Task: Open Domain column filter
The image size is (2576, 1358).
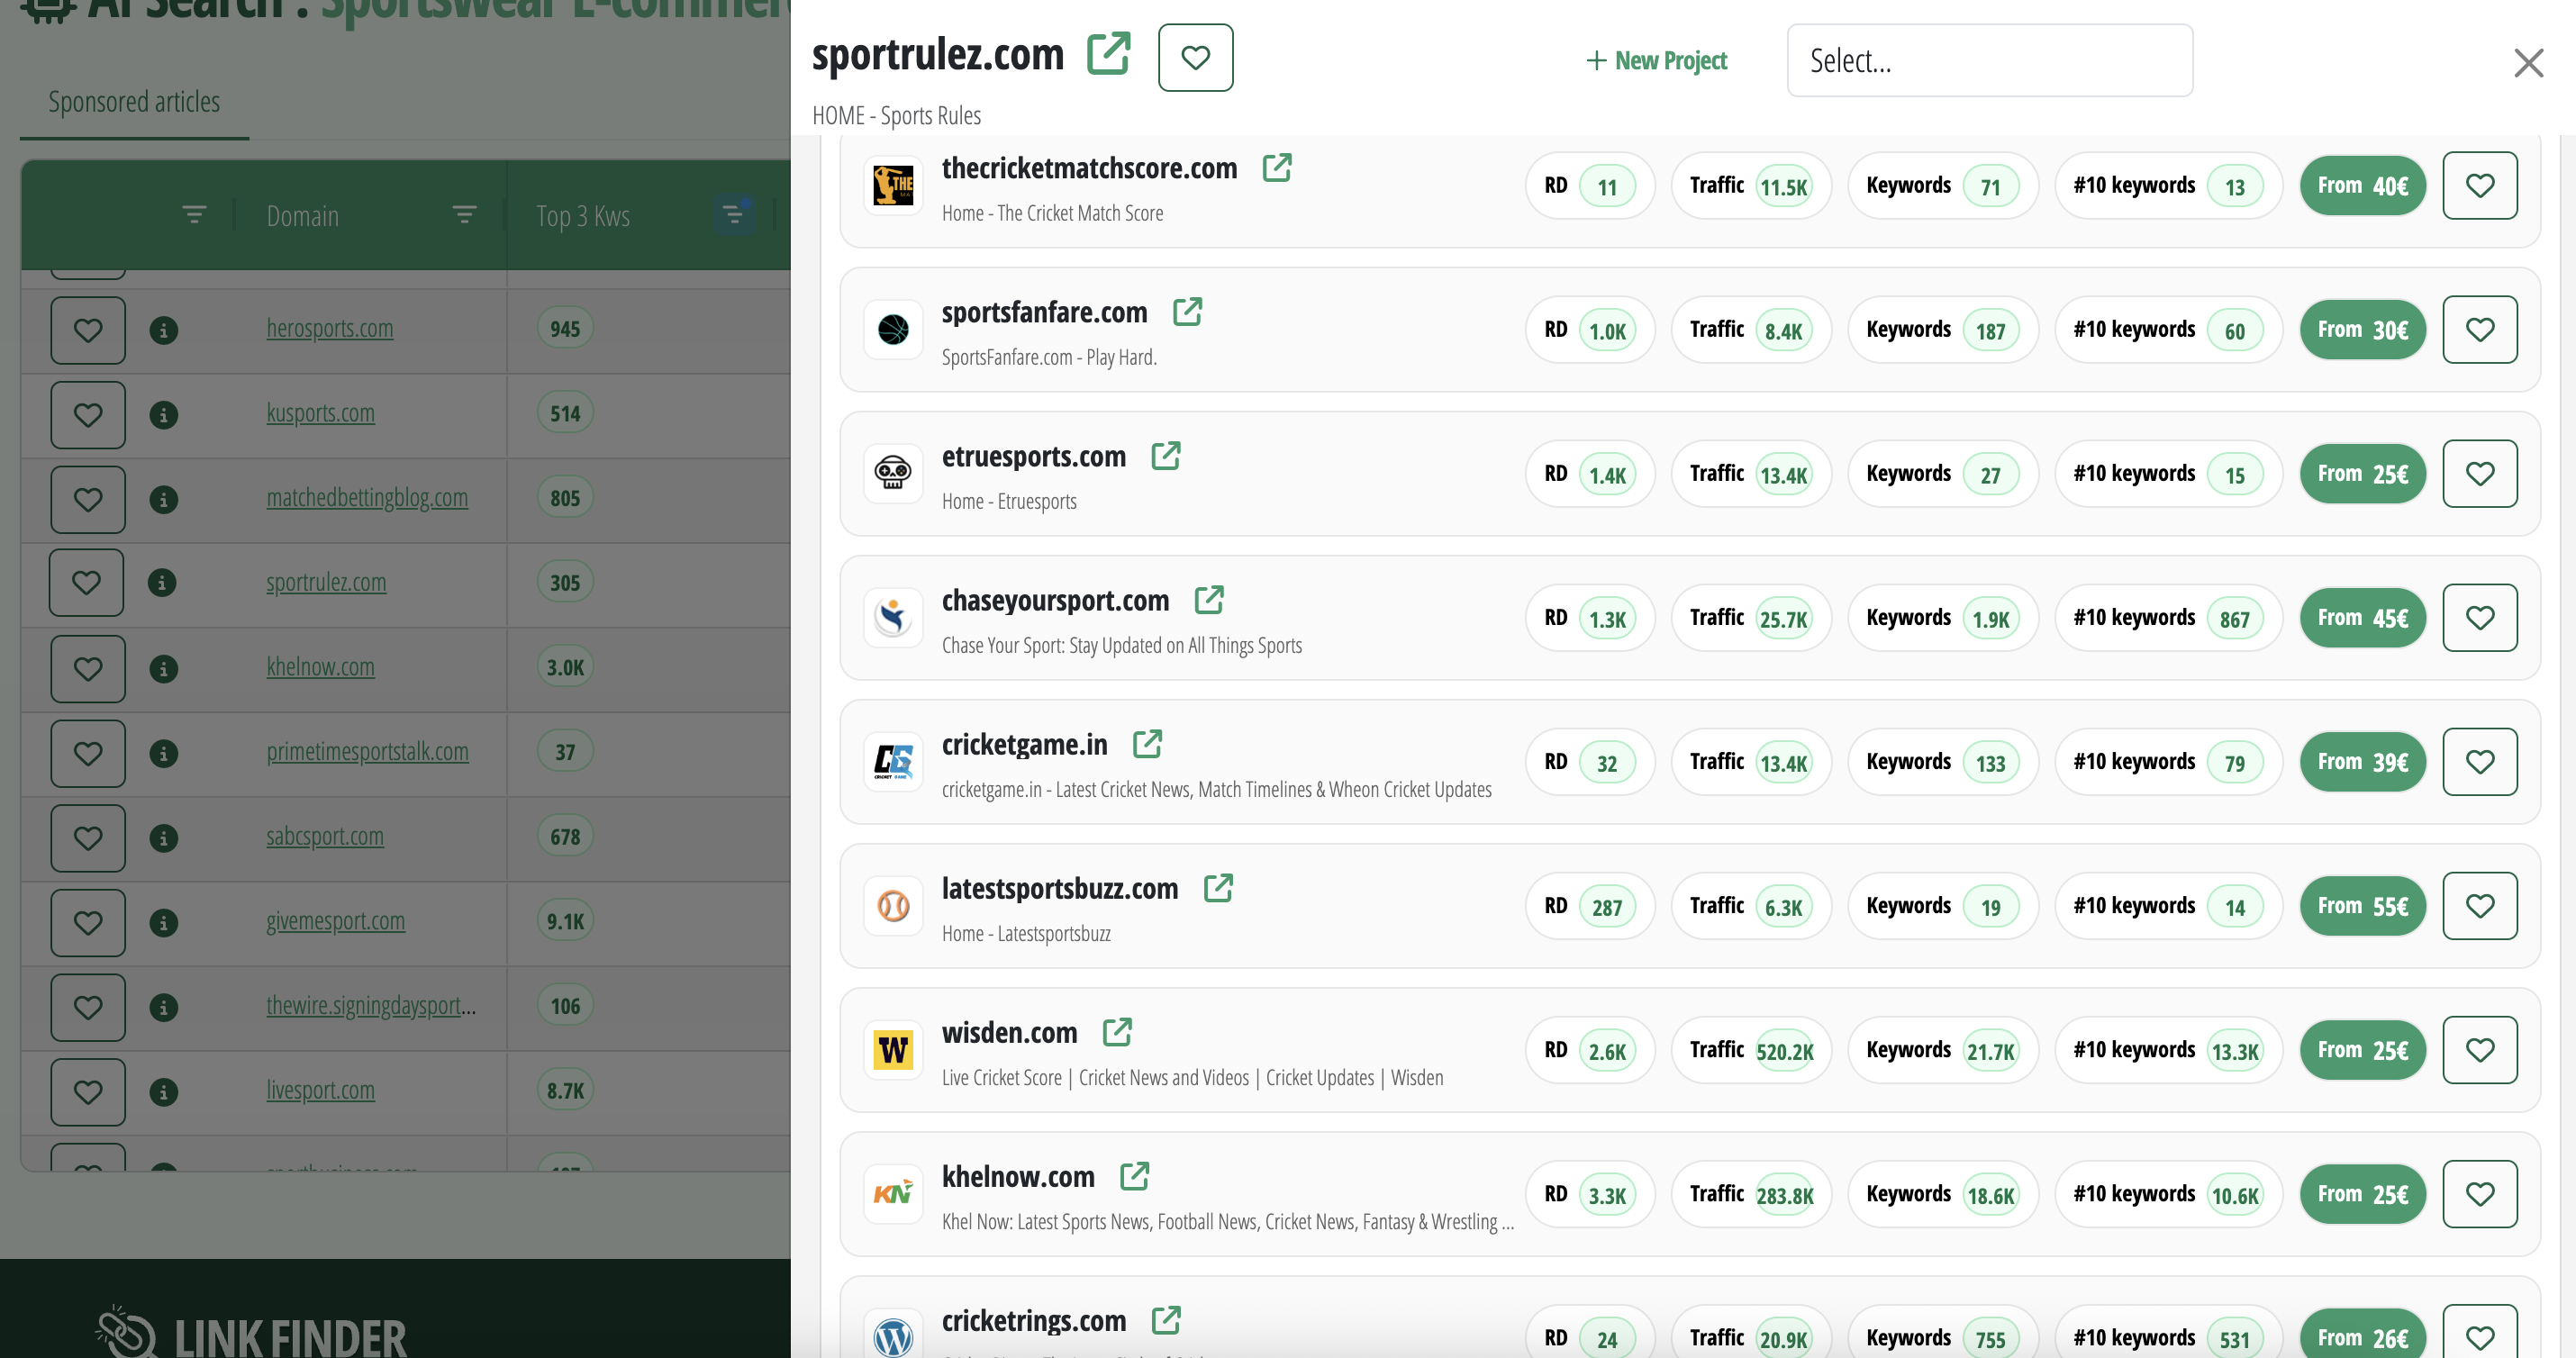Action: pos(464,214)
